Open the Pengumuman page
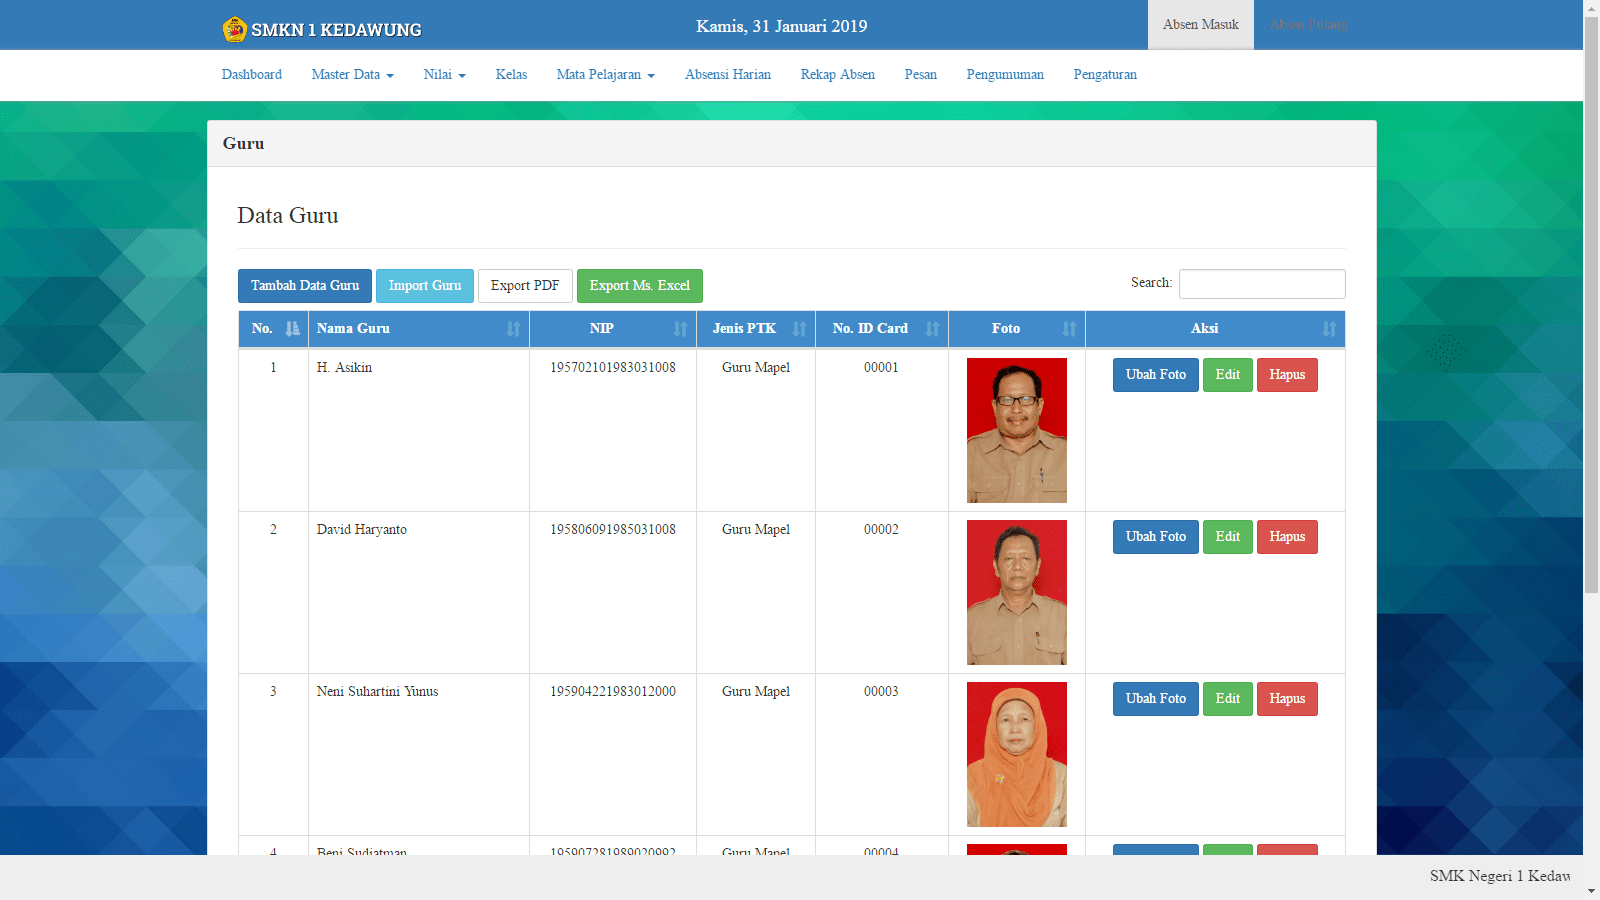The width and height of the screenshot is (1600, 900). point(1005,75)
